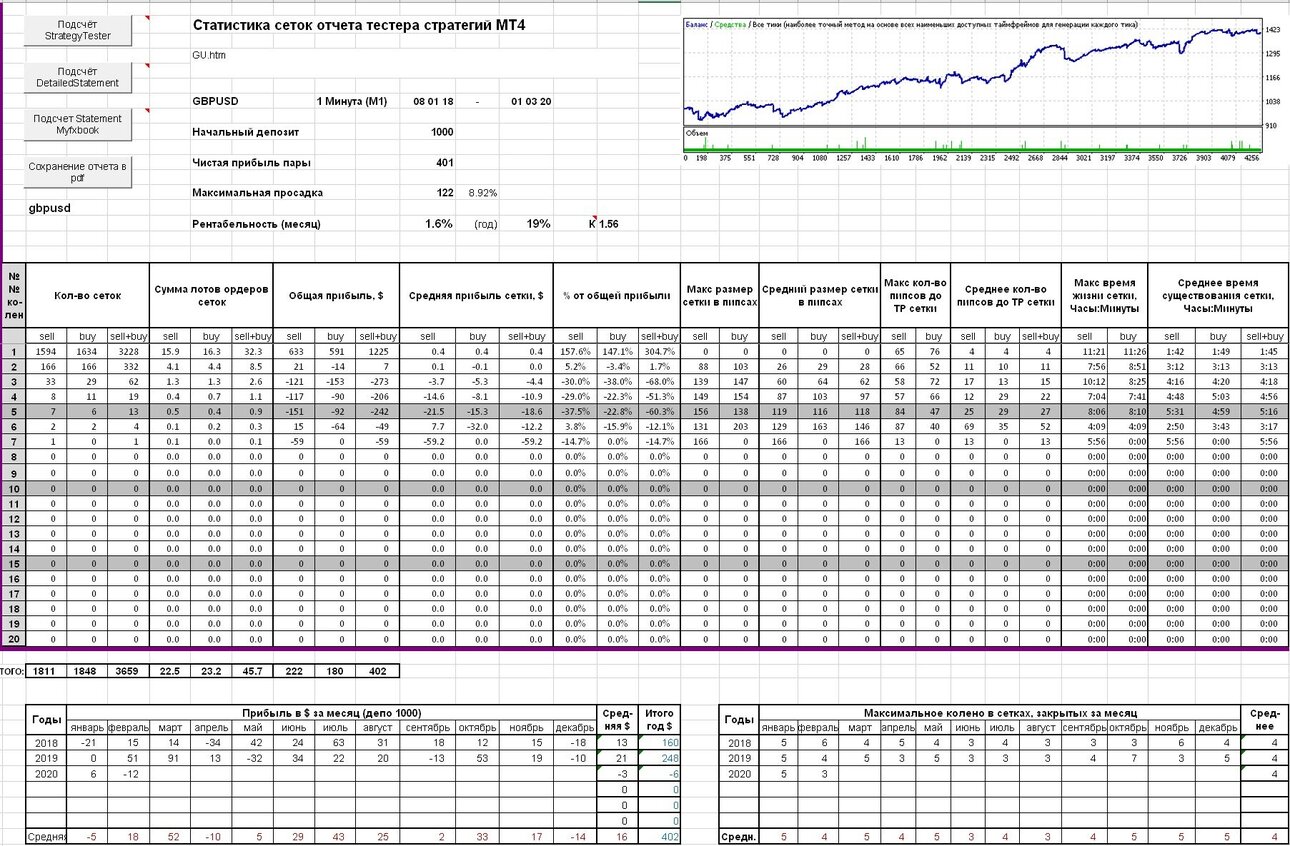Select 'Среднее время существования сетки' header
Image resolution: width=1290 pixels, height=846 pixels.
(x=1218, y=295)
